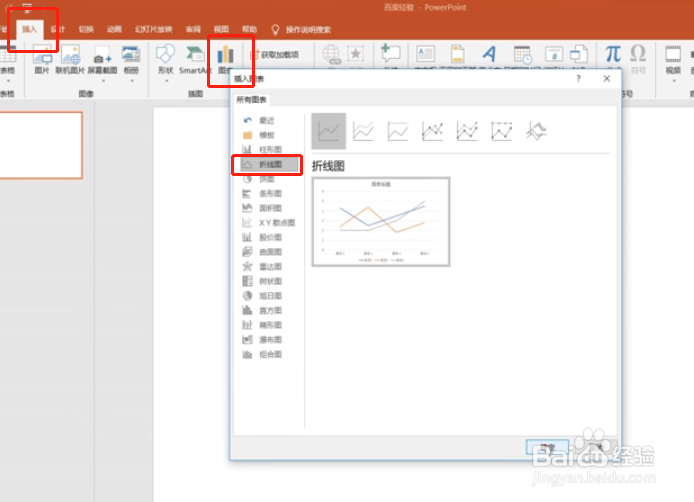
Task: Click the 视频 video icon
Action: pos(673,54)
